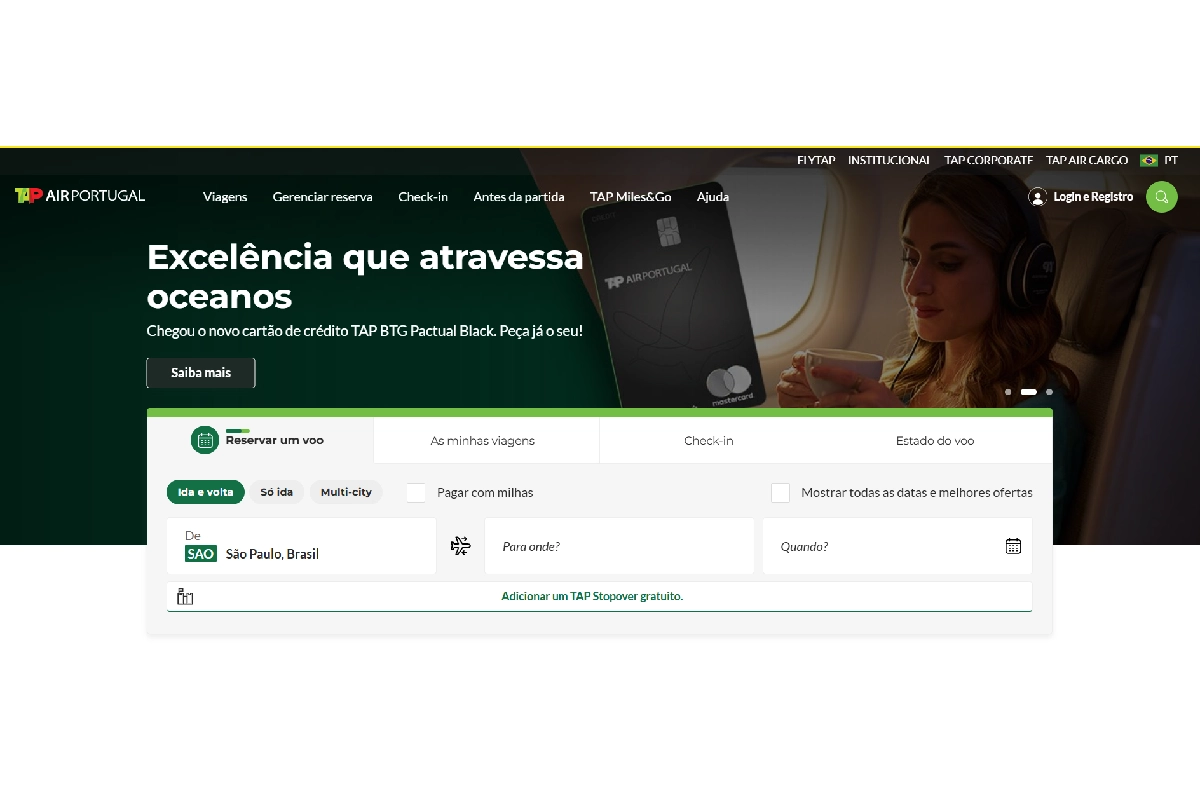The height and width of the screenshot is (800, 1200).
Task: Click Adicionar um TAP Stopover gratuito link
Action: [x=592, y=596]
